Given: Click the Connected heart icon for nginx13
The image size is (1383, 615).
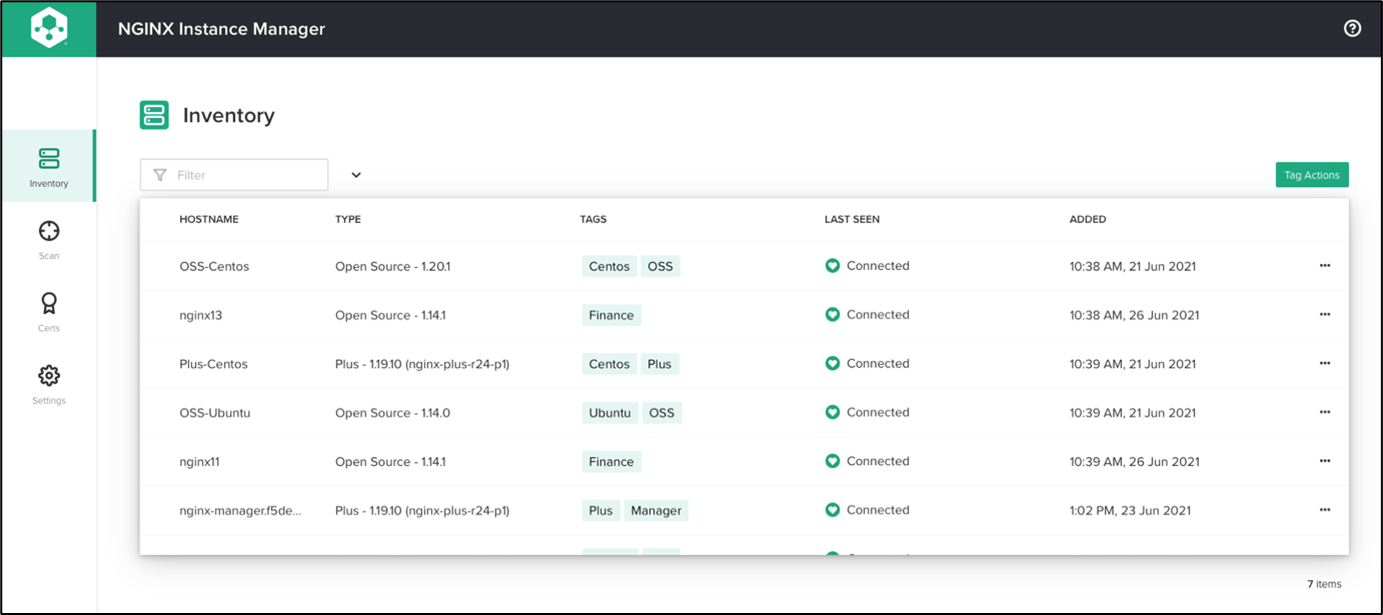Looking at the screenshot, I should (832, 314).
